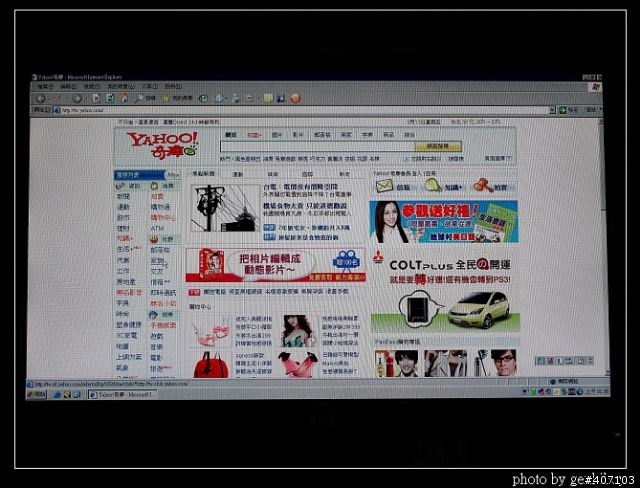Click the Print icon in IE toolbar
The width and height of the screenshot is (640, 488).
click(236, 98)
